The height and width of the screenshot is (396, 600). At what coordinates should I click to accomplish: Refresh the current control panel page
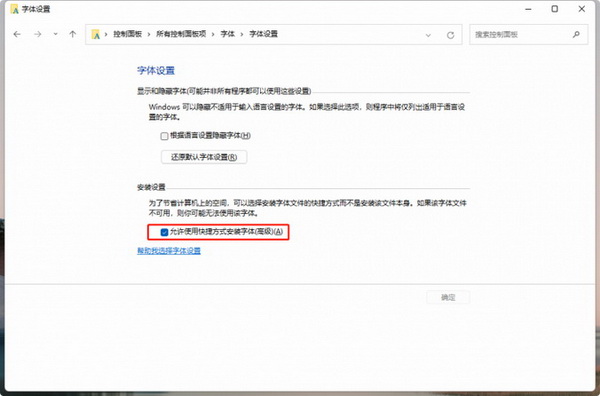point(450,35)
